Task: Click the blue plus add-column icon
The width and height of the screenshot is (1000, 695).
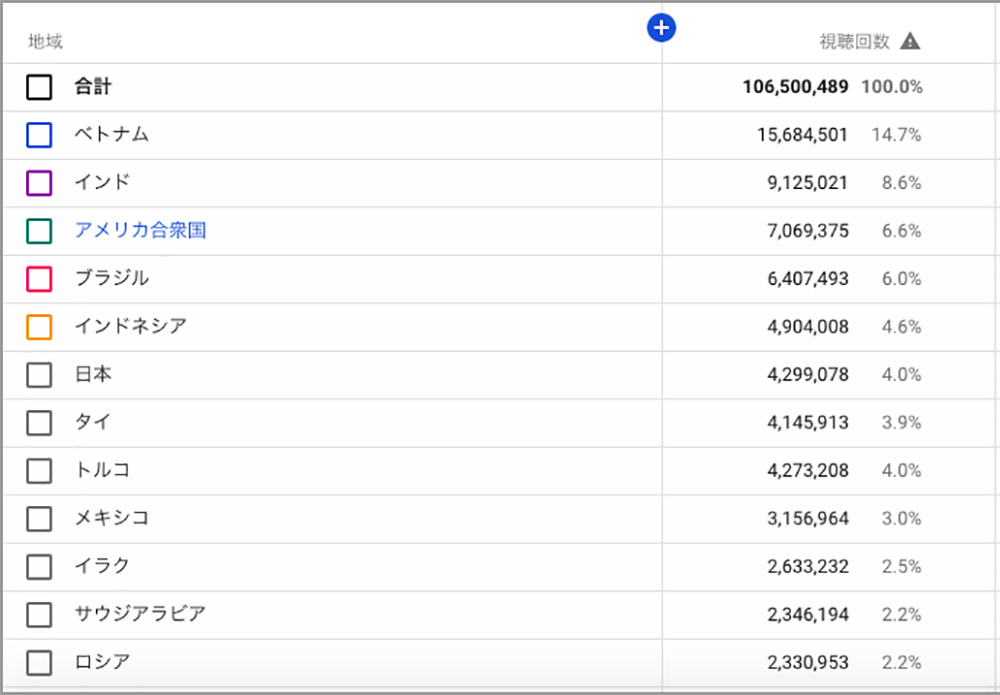Action: click(662, 28)
